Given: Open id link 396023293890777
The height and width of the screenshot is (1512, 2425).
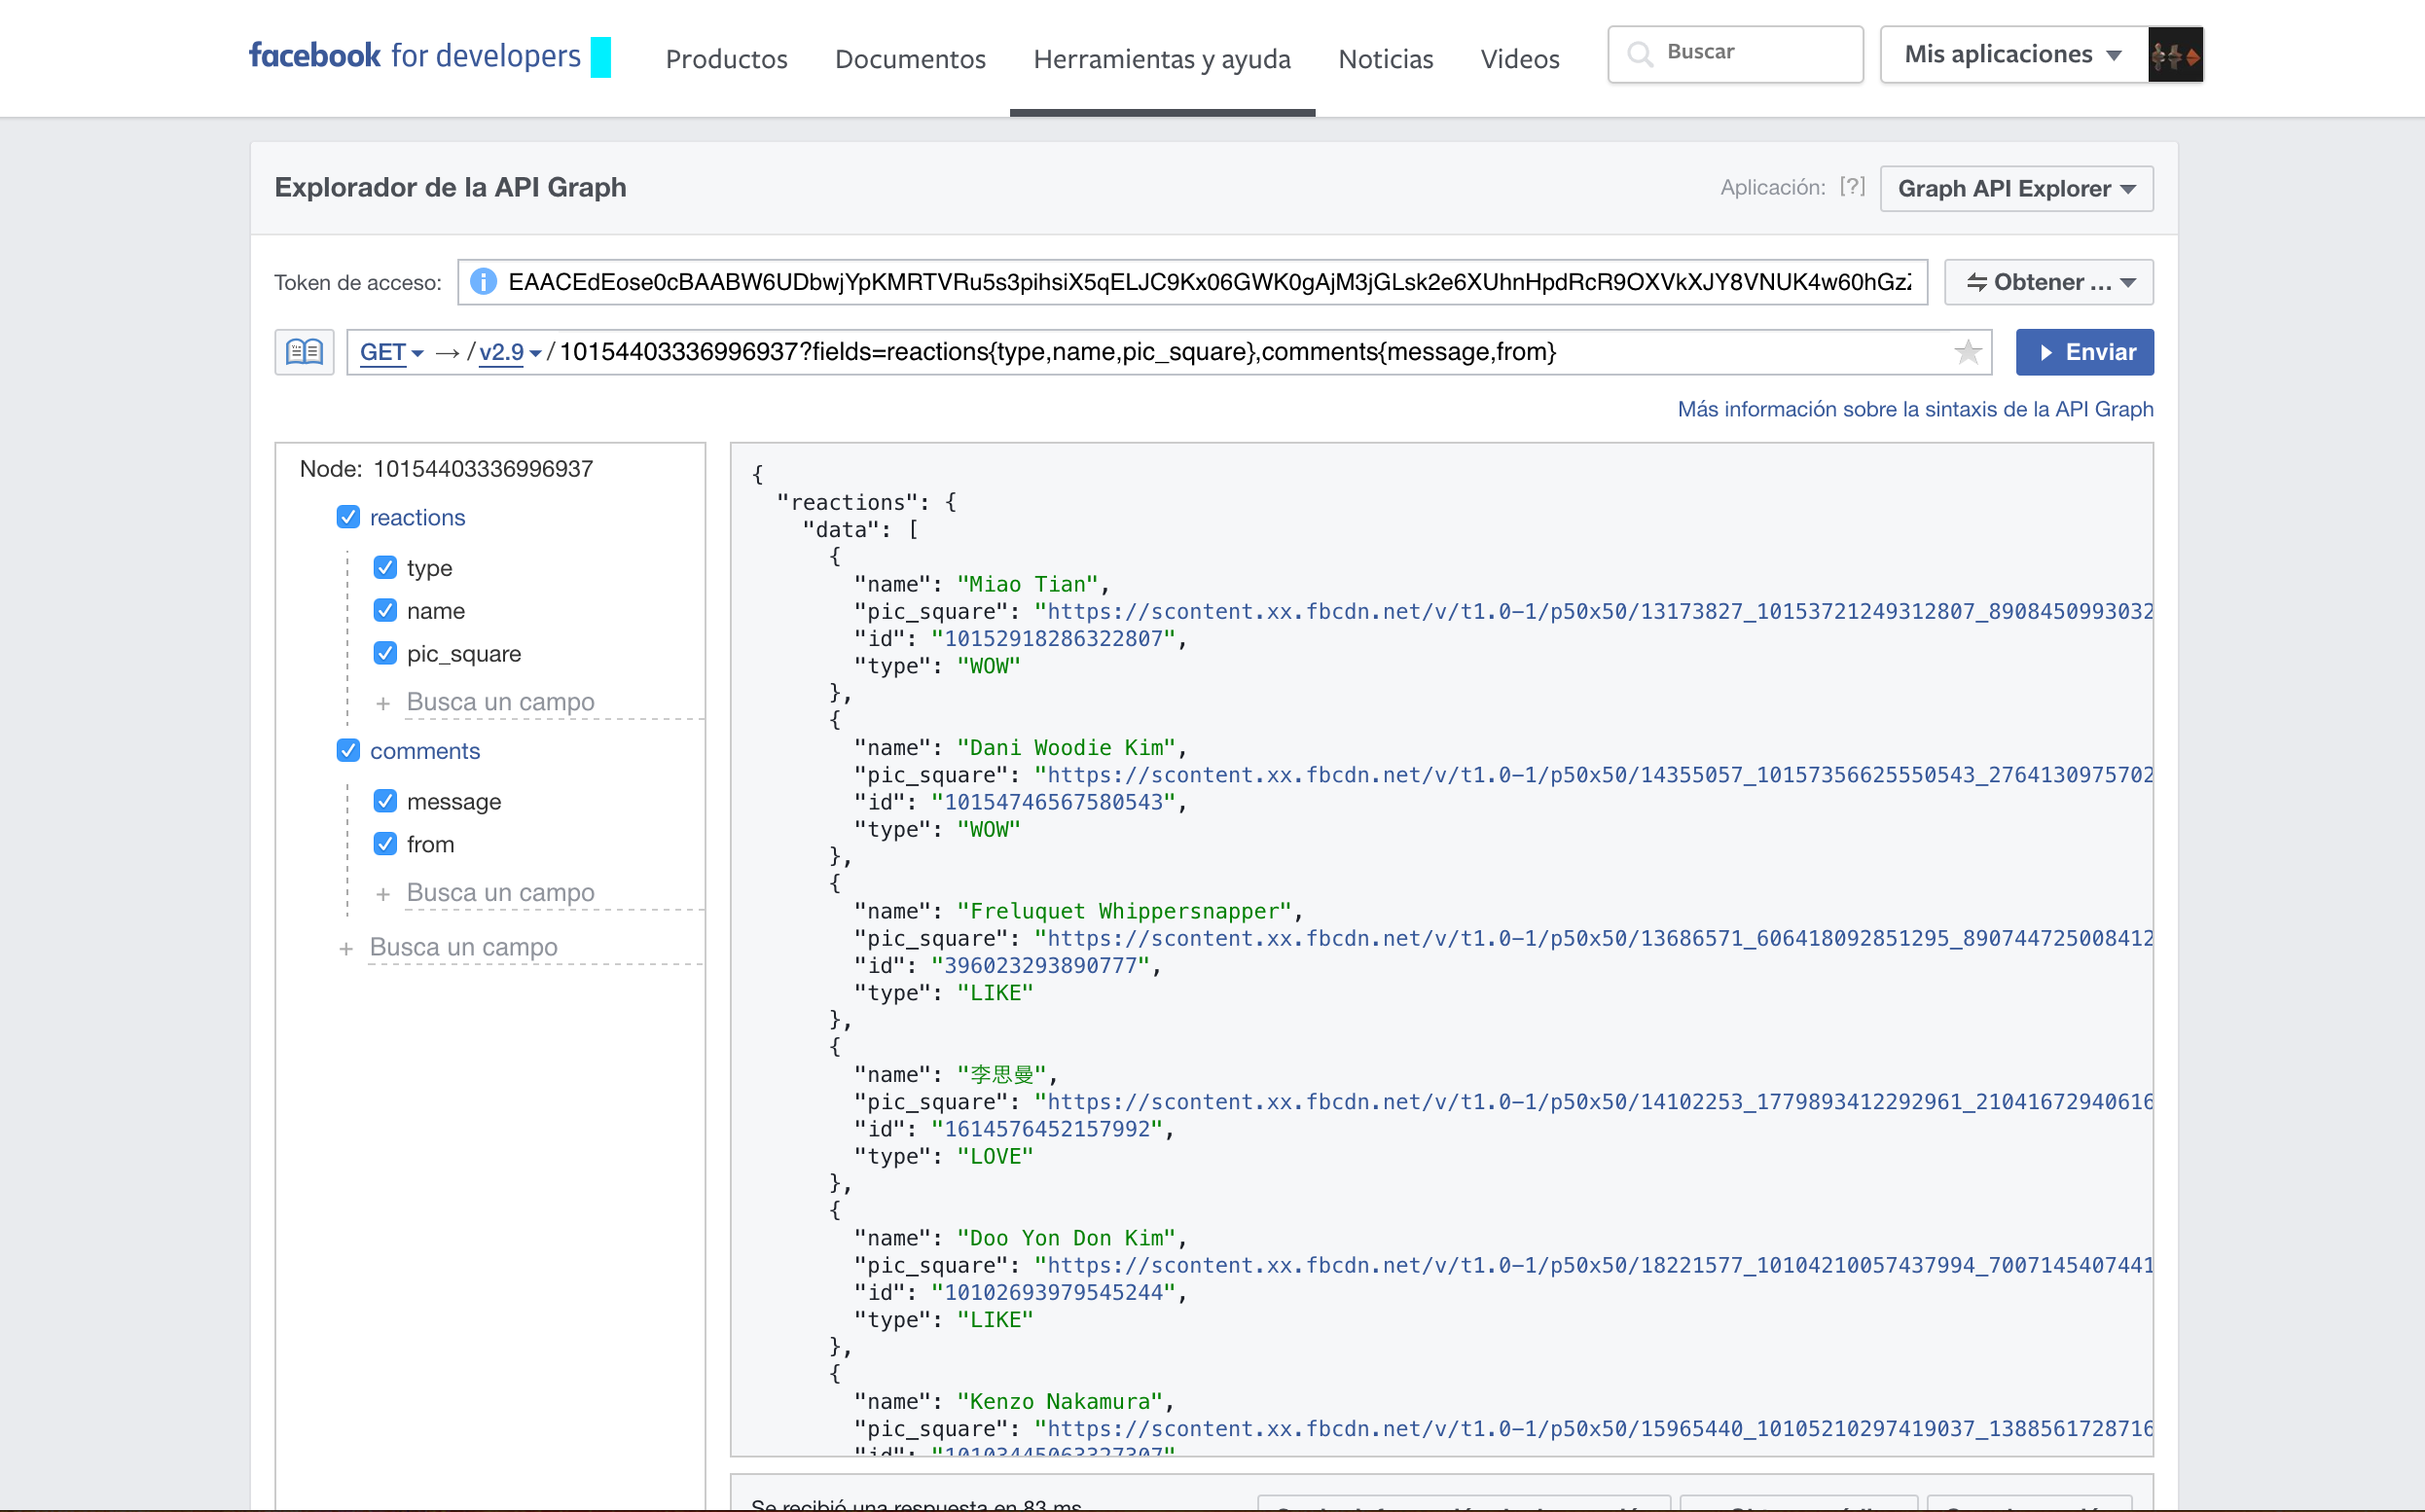Looking at the screenshot, I should pos(1041,965).
